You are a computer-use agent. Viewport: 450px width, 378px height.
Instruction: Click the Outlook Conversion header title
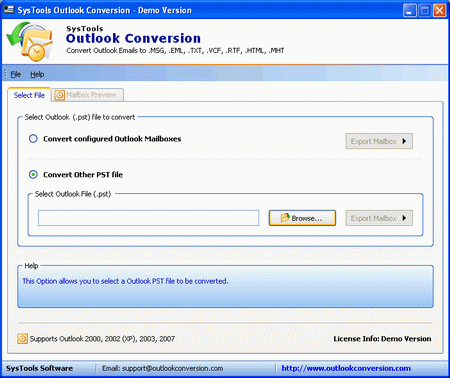(133, 38)
